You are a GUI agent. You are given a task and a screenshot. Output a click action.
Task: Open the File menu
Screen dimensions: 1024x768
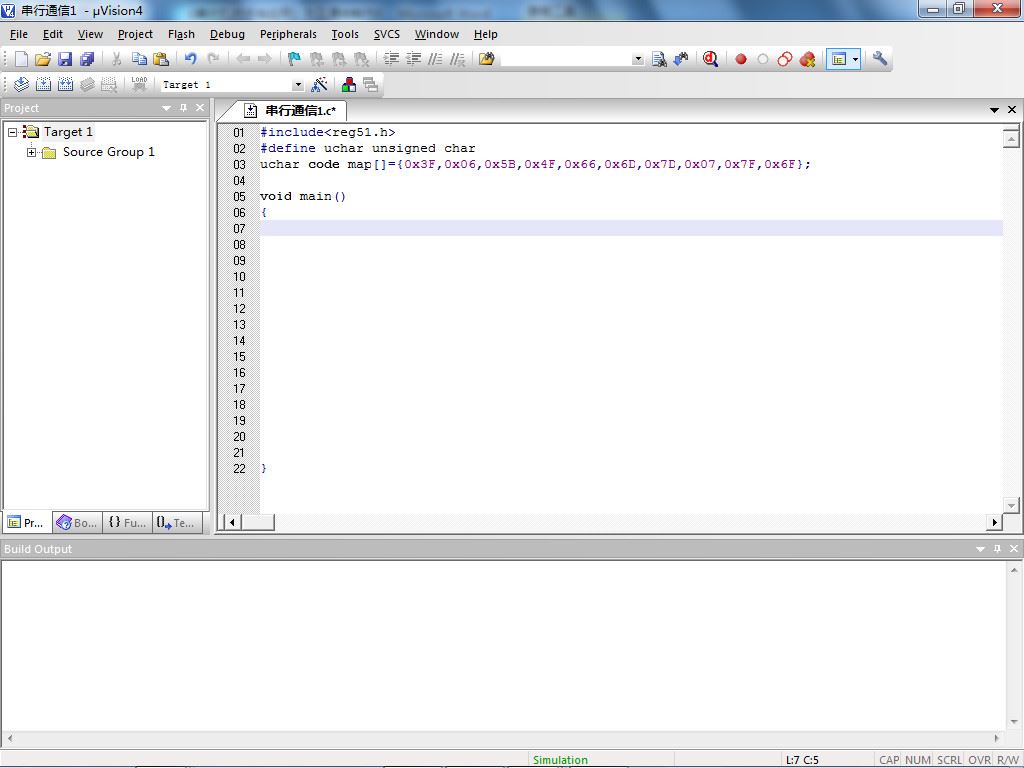coord(19,34)
